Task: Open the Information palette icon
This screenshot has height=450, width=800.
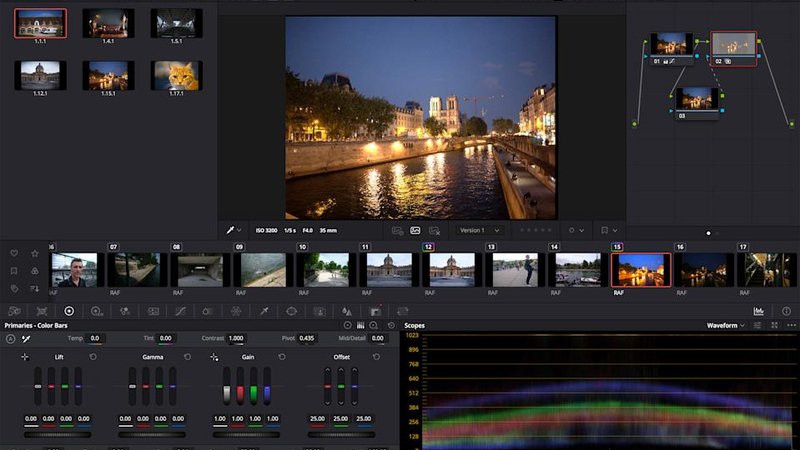Action: tap(786, 311)
